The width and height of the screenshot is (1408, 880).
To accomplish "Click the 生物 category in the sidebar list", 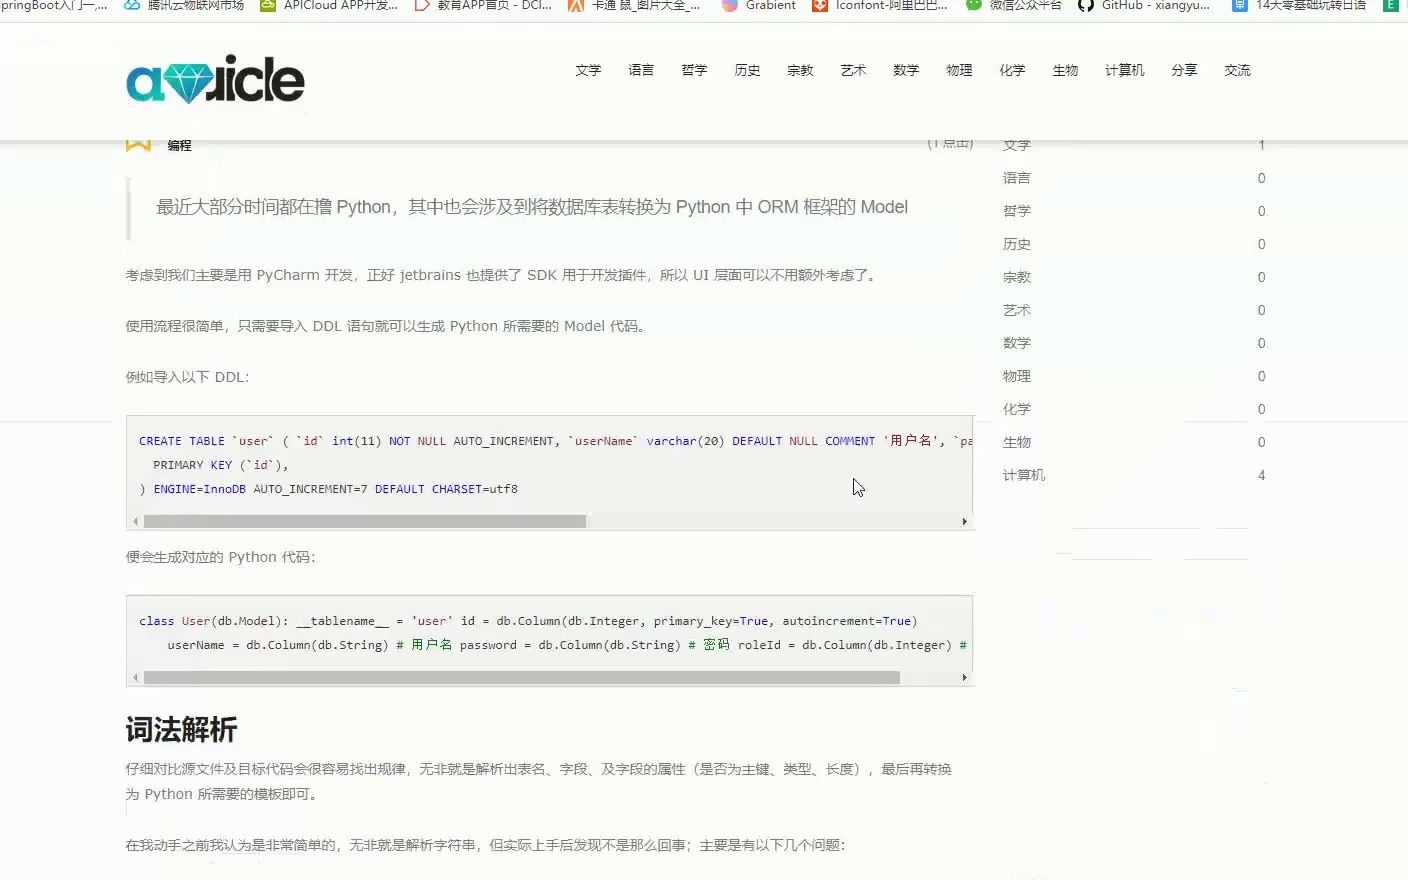I will [1016, 442].
